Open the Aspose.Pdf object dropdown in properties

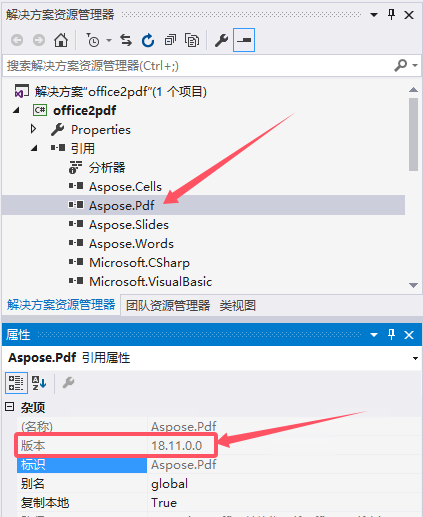tap(415, 358)
